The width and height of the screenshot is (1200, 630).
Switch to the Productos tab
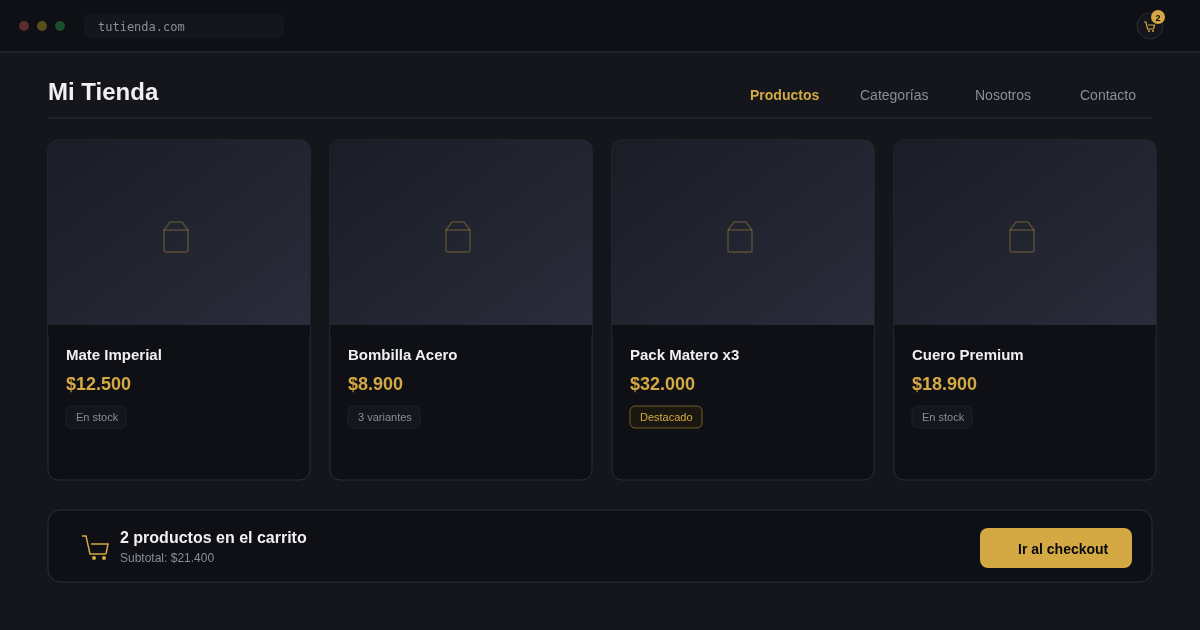click(x=785, y=95)
